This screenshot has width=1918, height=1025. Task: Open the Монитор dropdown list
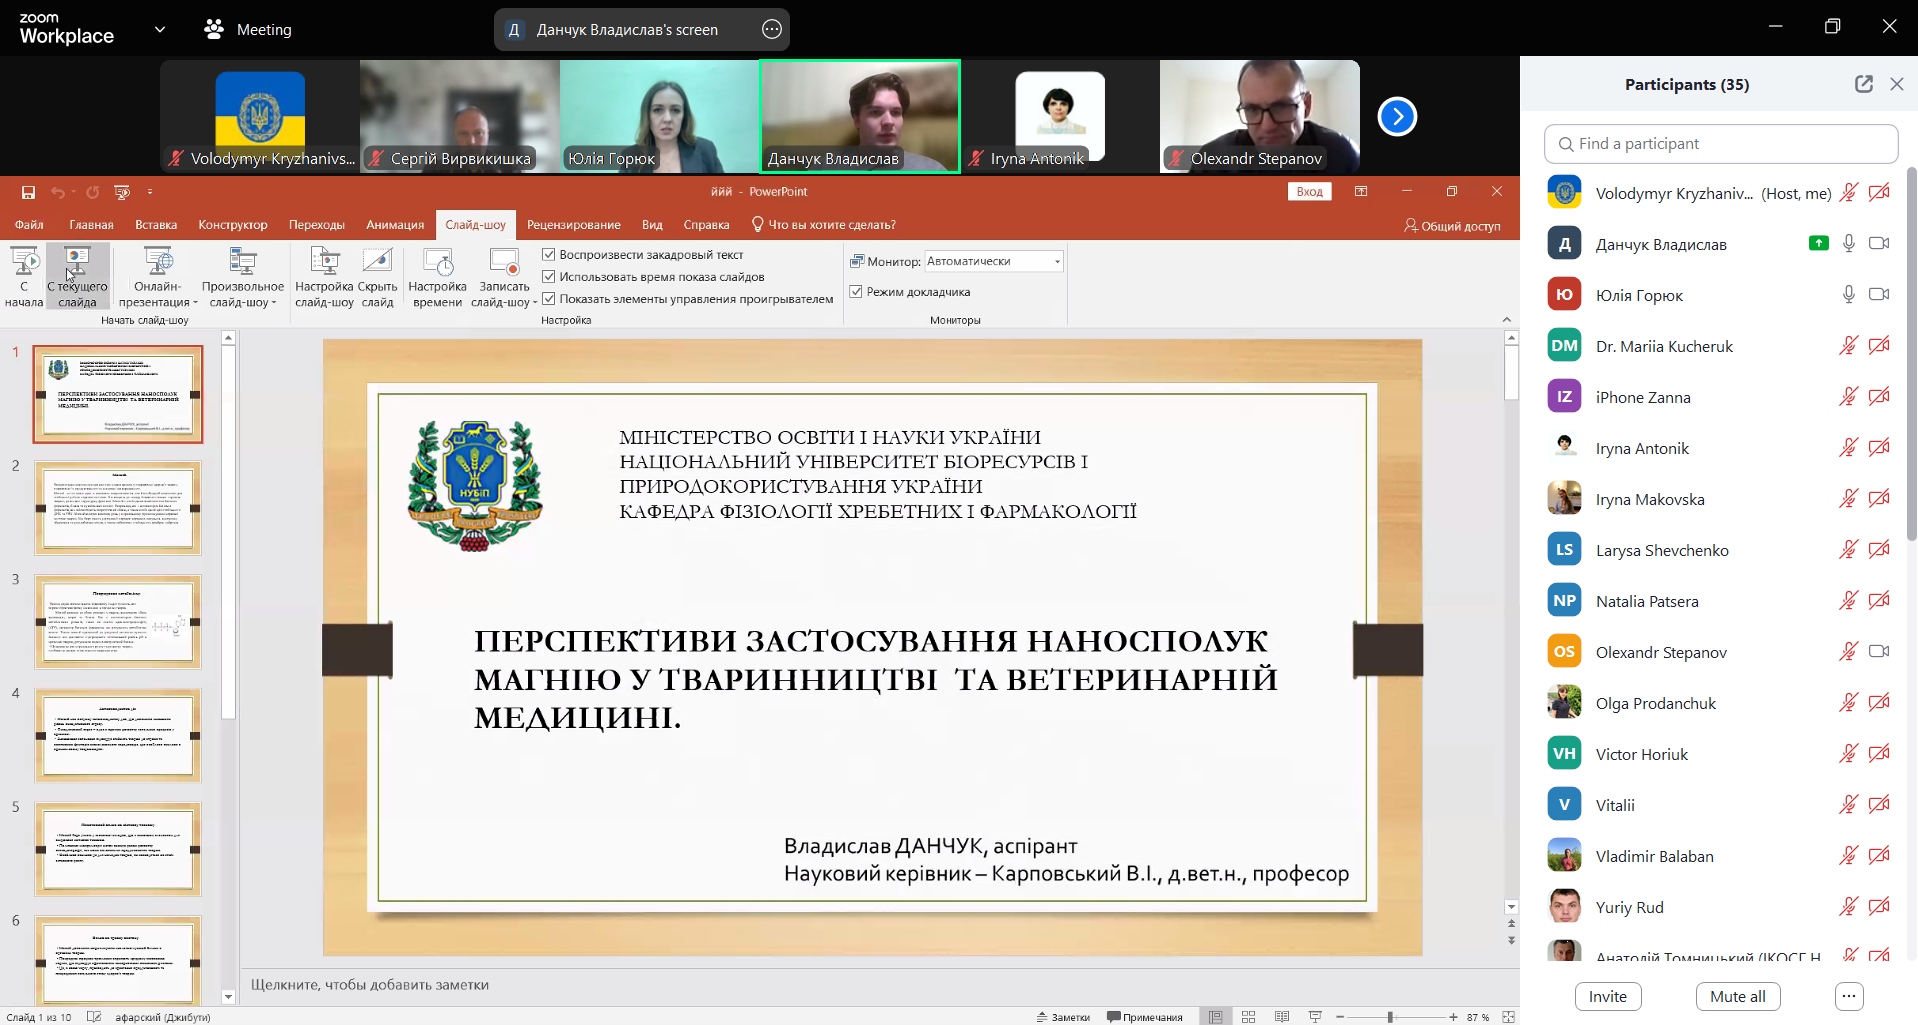(x=1057, y=262)
